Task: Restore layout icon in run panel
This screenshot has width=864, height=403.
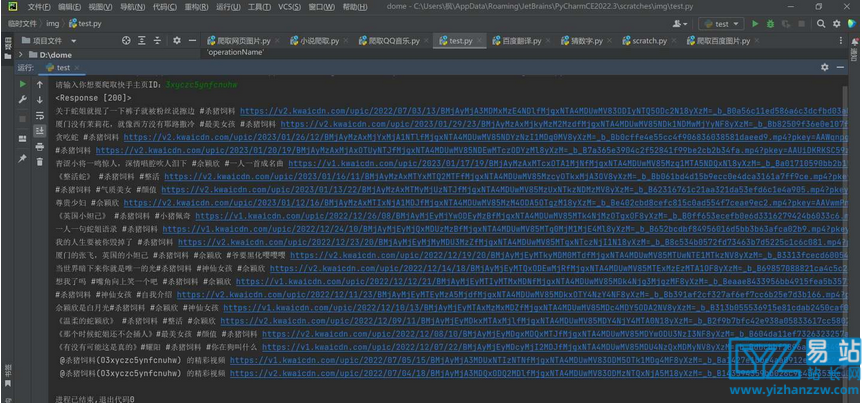Action: tap(23, 139)
